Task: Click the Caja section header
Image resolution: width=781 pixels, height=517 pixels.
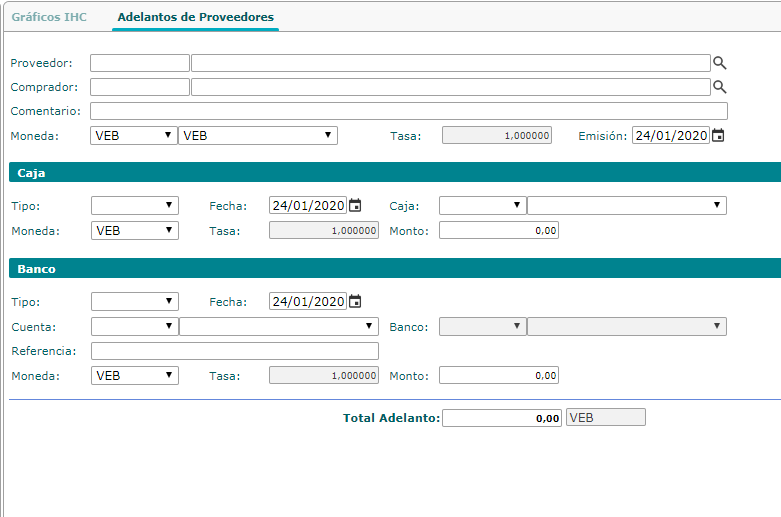Action: tap(395, 172)
